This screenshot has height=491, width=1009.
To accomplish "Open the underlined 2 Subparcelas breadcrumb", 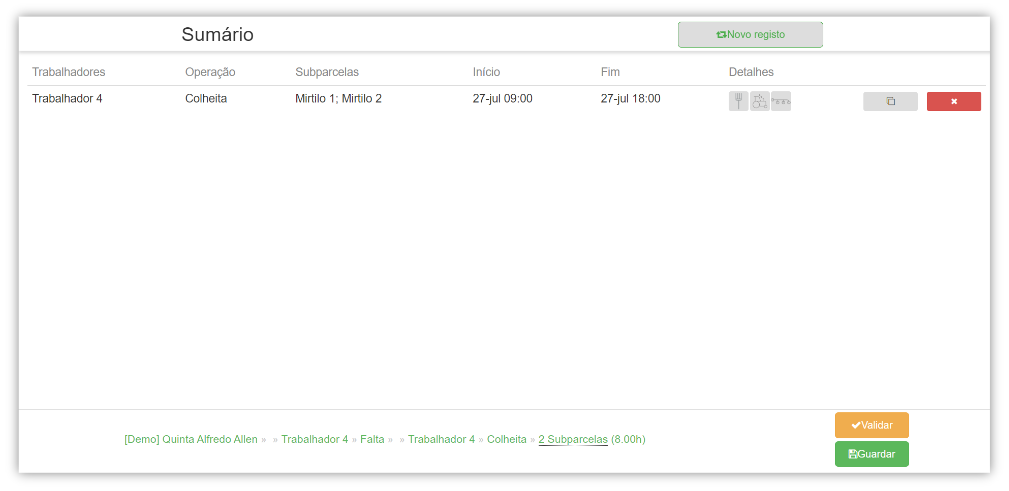I will tap(573, 440).
